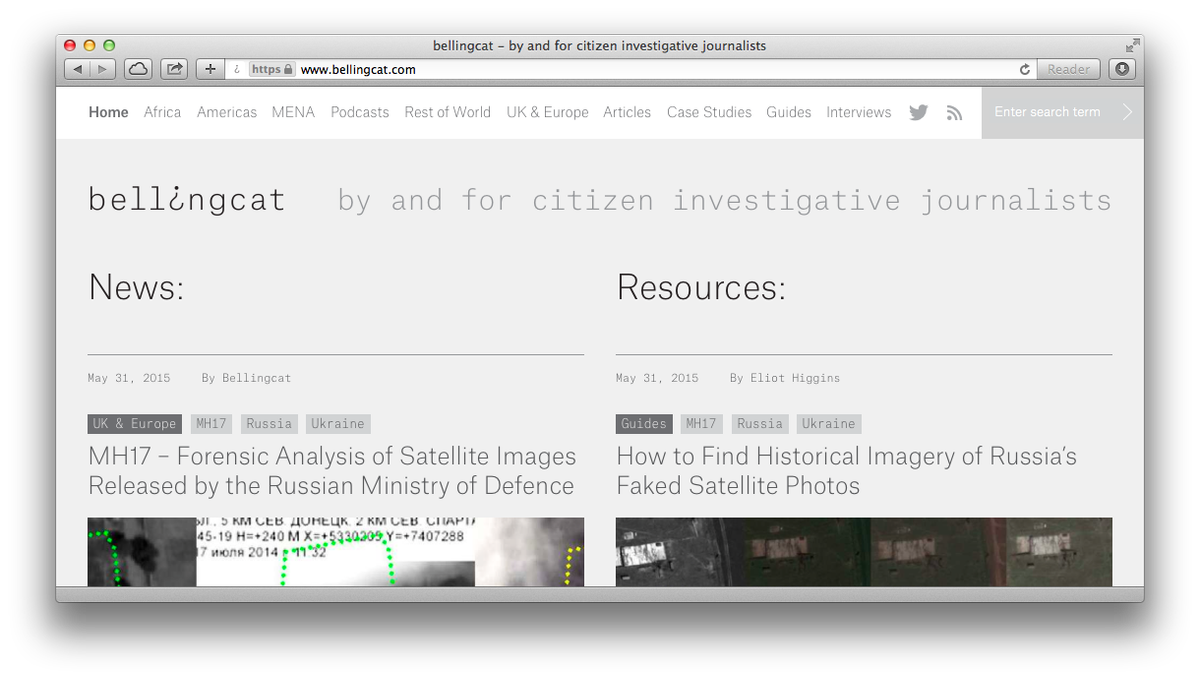
Task: Click the bellingcat site logo
Action: pyautogui.click(x=187, y=200)
